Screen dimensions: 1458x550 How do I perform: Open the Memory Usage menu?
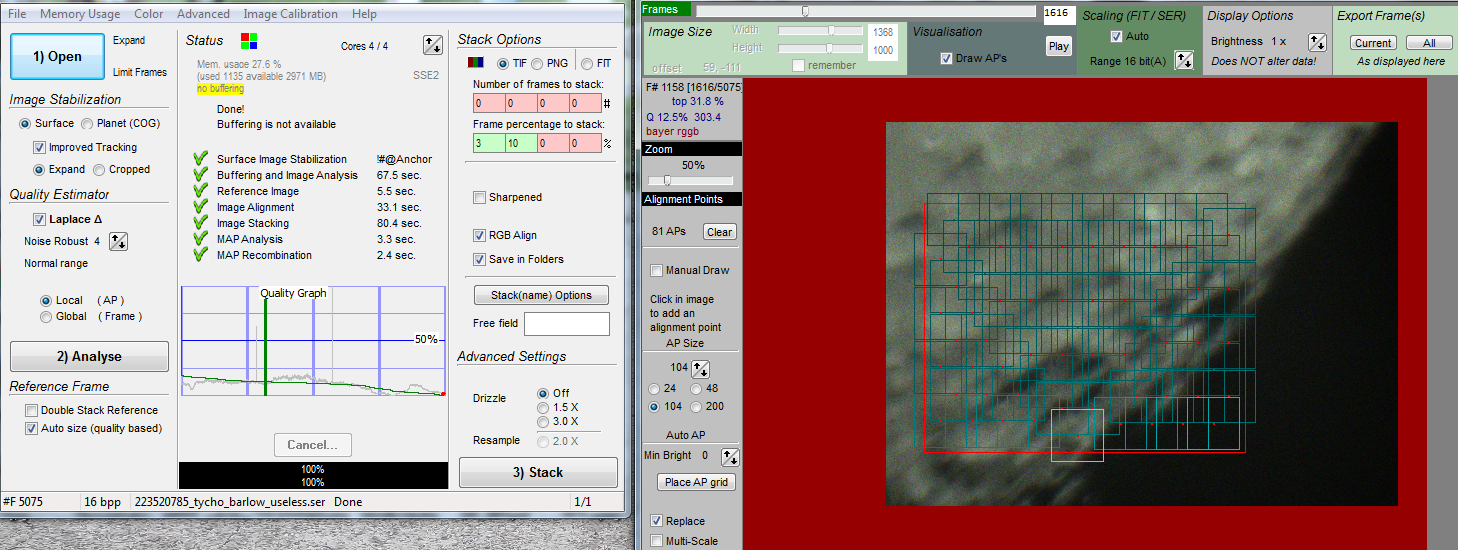[x=80, y=14]
